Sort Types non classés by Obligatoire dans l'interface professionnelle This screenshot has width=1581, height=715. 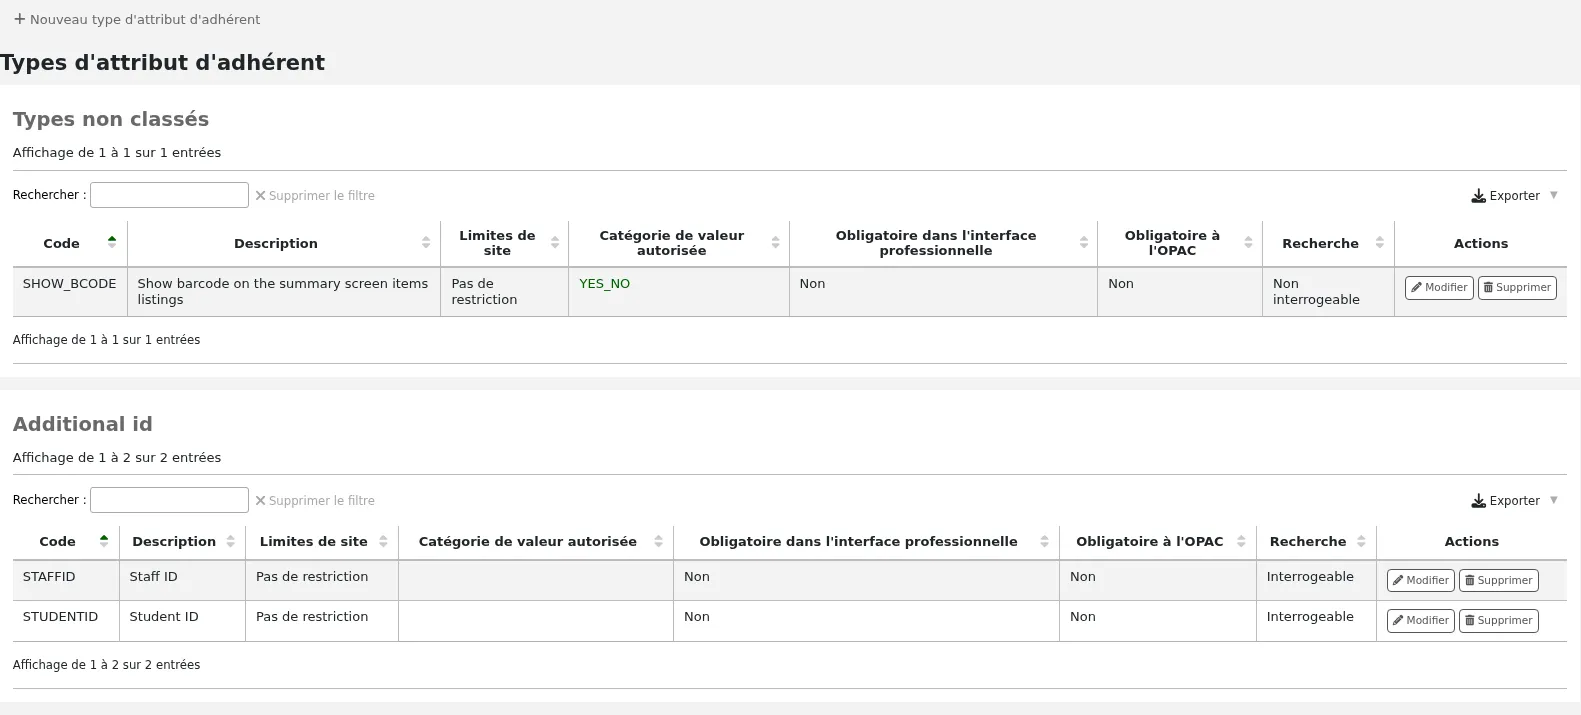click(x=943, y=243)
